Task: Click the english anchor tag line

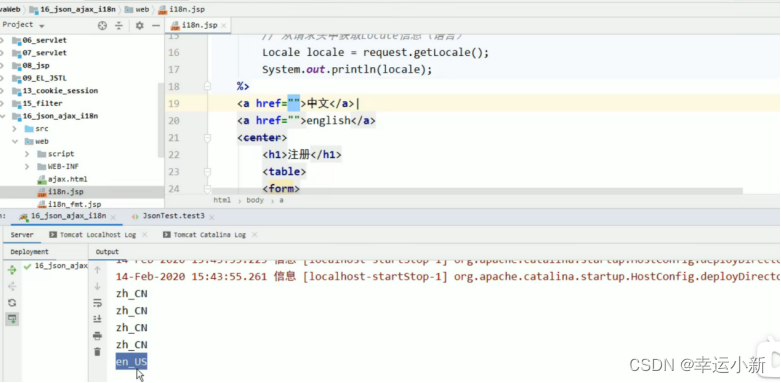Action: point(306,121)
